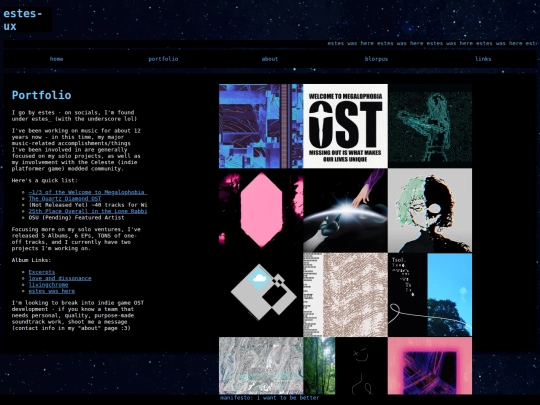Open the links nav item
This screenshot has height=405, width=540.
point(483,59)
